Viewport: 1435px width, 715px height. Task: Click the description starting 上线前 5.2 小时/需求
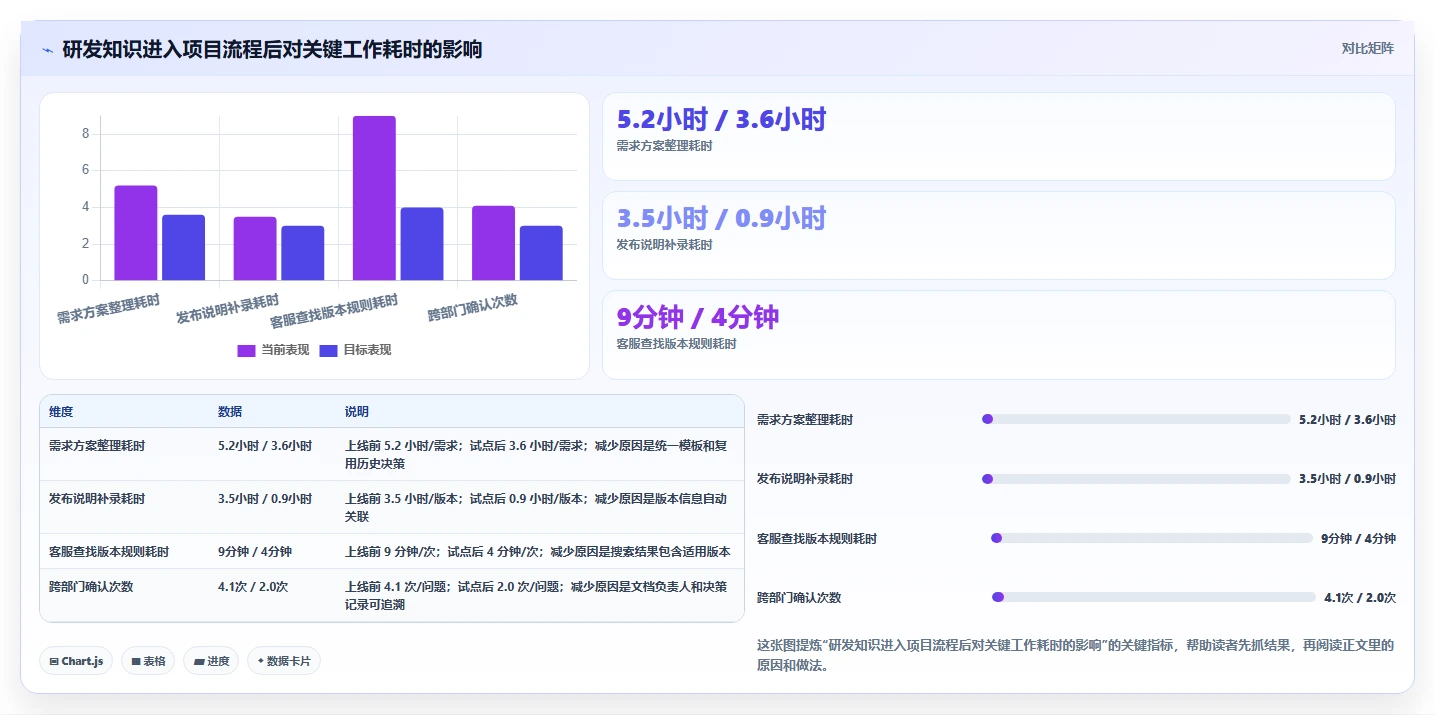536,455
